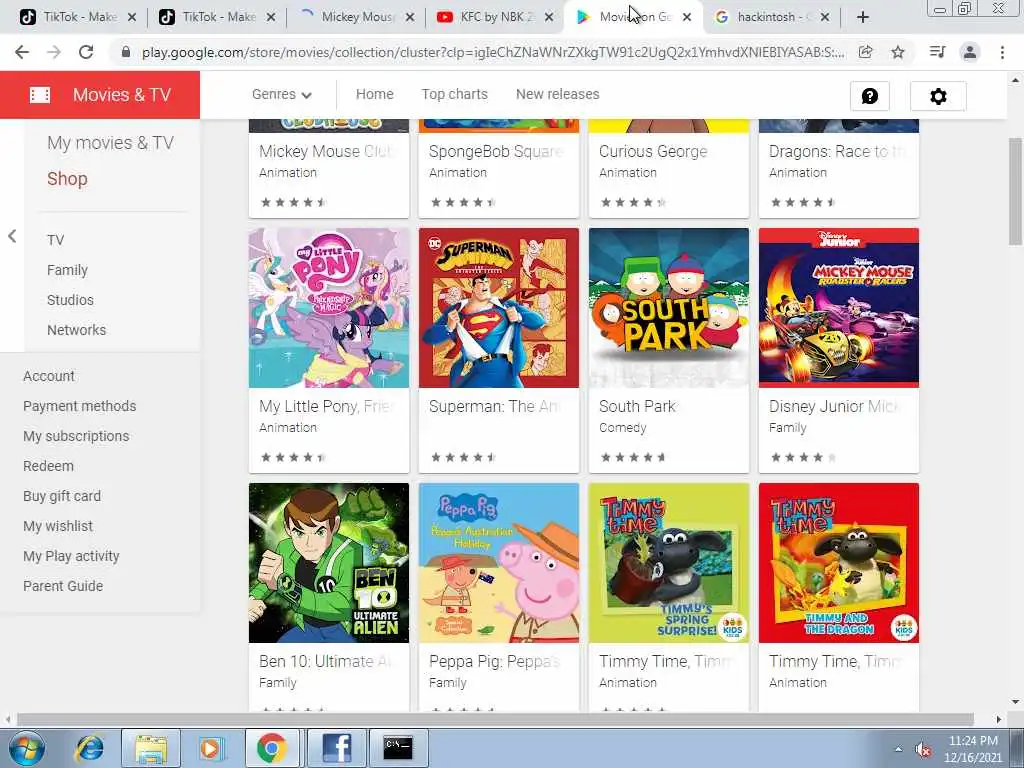
Task: Open a new tab with the plus icon
Action: 863,17
